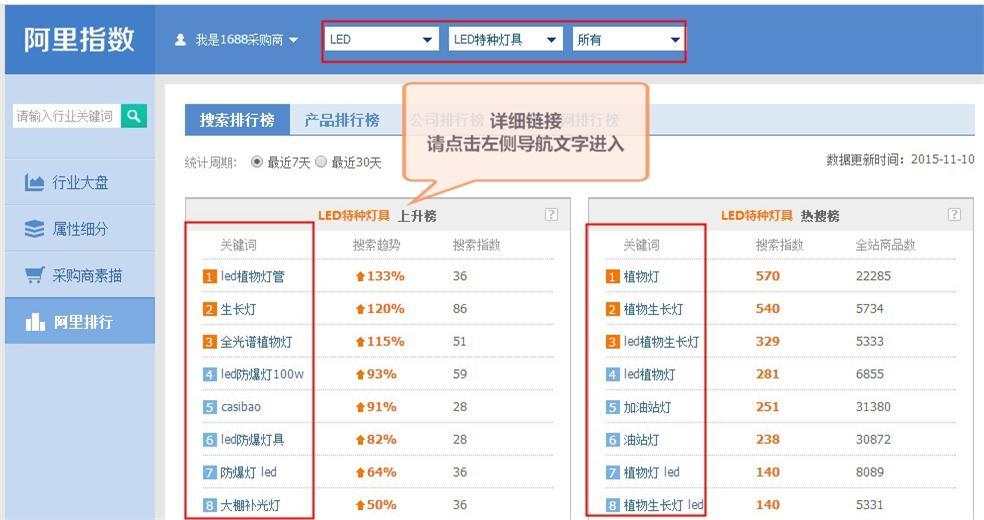Expand the 我是1688采购商 role dropdown

pyautogui.click(x=293, y=41)
